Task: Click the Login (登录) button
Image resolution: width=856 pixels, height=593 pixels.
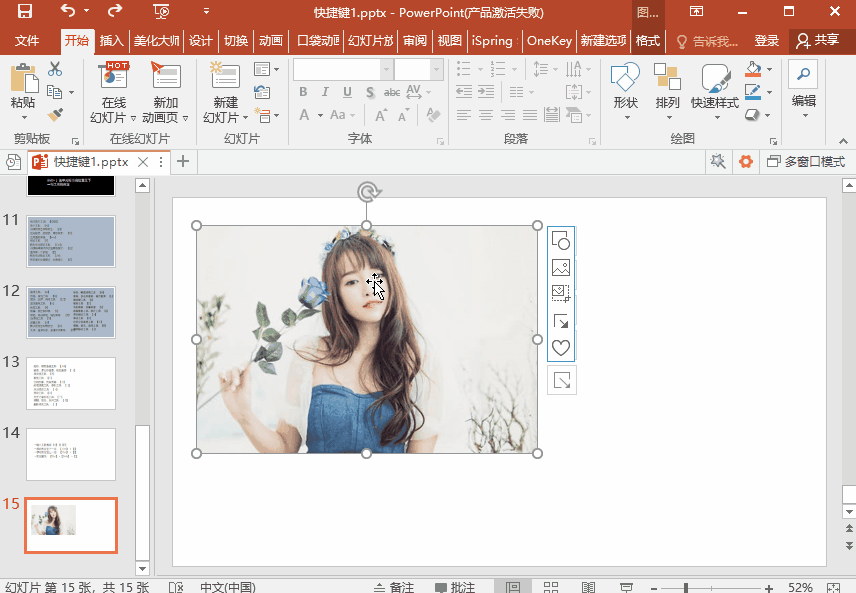Action: (766, 41)
